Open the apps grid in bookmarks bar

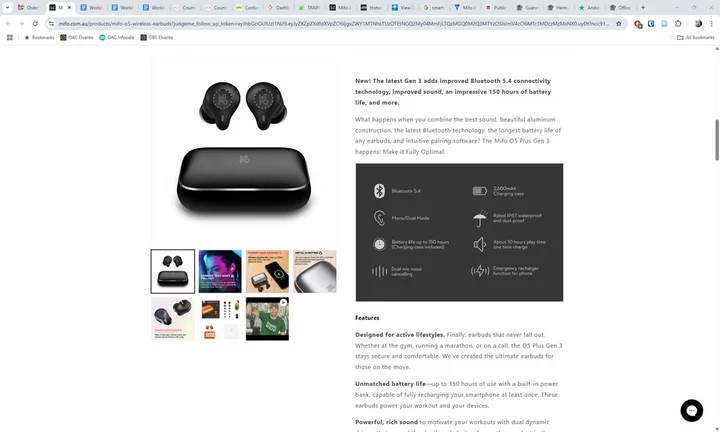click(x=10, y=38)
